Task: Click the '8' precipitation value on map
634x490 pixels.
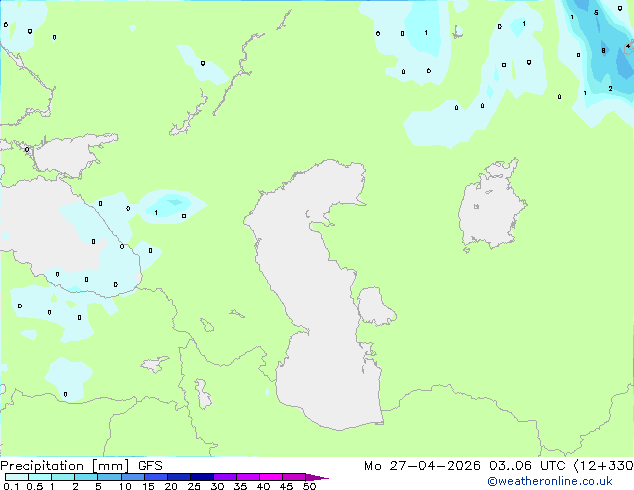Action: (603, 51)
